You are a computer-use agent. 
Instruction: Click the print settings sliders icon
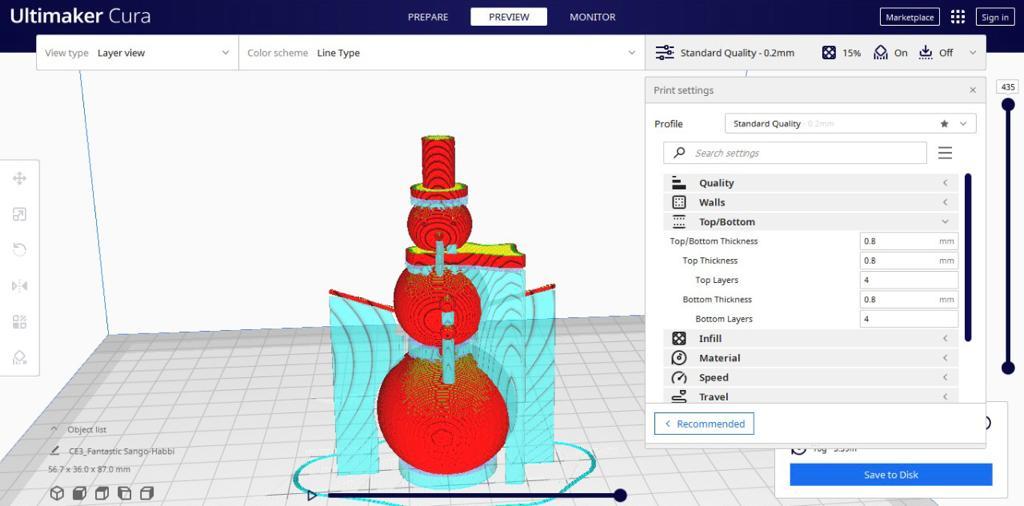(x=665, y=53)
